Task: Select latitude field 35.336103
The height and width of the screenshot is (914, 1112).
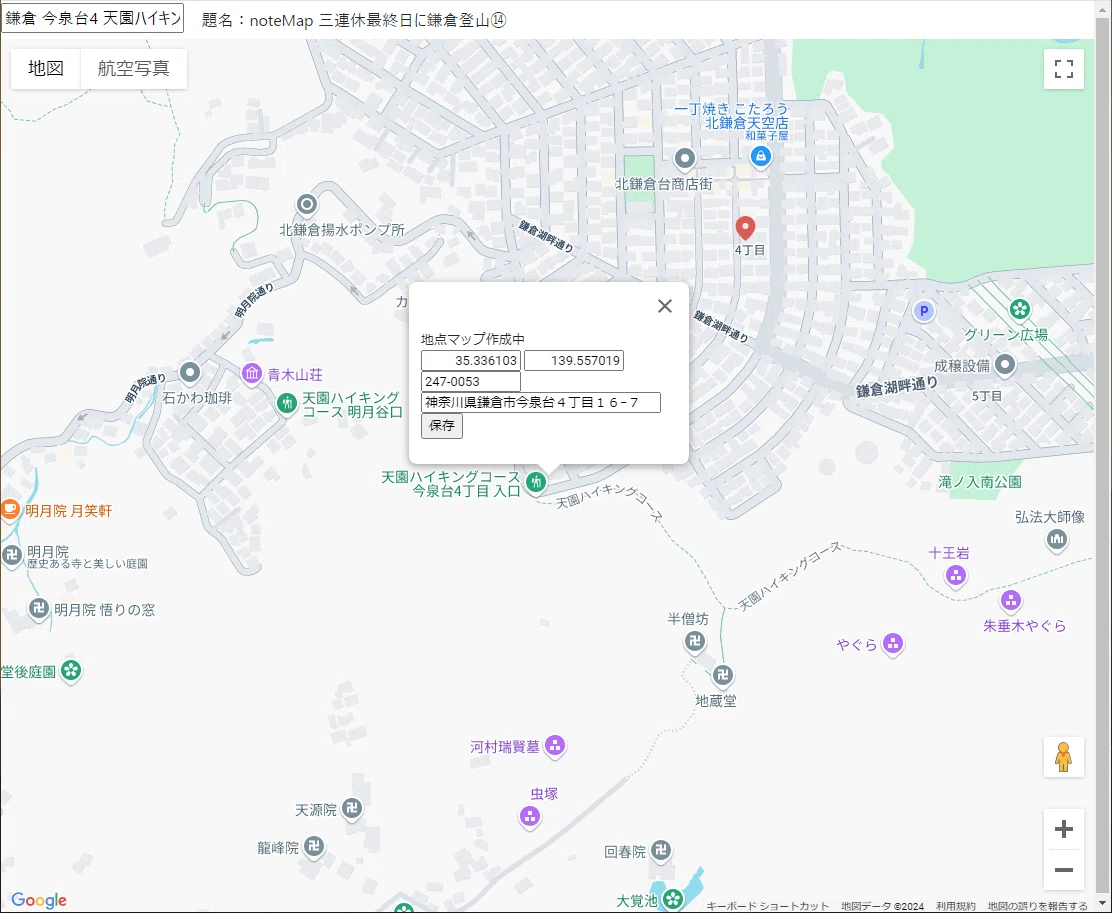Action: click(471, 360)
